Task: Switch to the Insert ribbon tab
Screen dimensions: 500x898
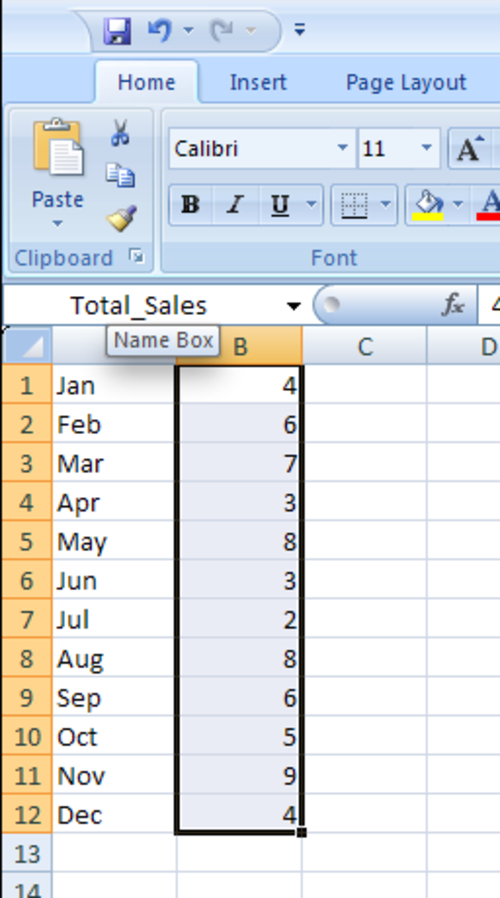Action: click(x=258, y=82)
